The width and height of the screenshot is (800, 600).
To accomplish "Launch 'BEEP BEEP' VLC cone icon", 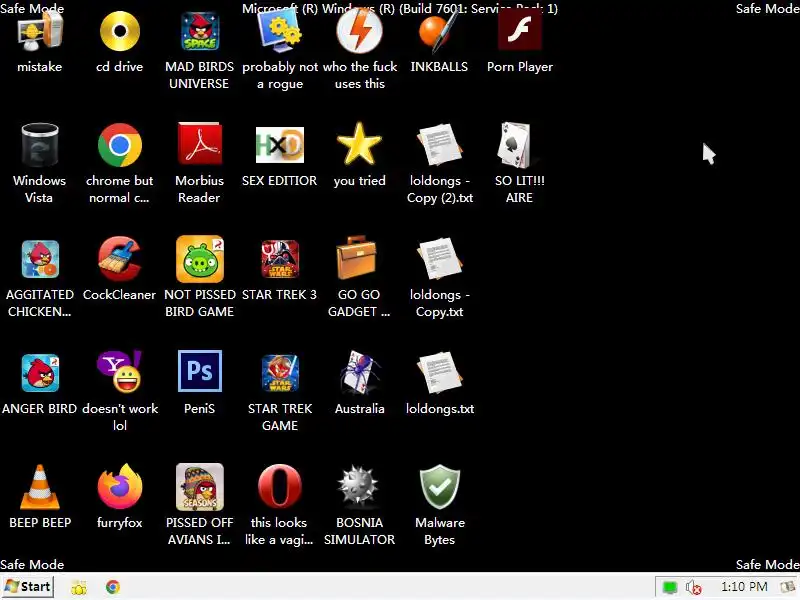I will 40,487.
